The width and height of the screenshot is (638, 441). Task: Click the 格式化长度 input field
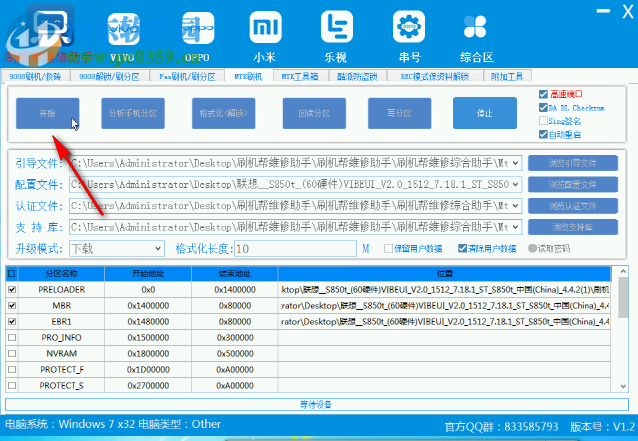(295, 249)
